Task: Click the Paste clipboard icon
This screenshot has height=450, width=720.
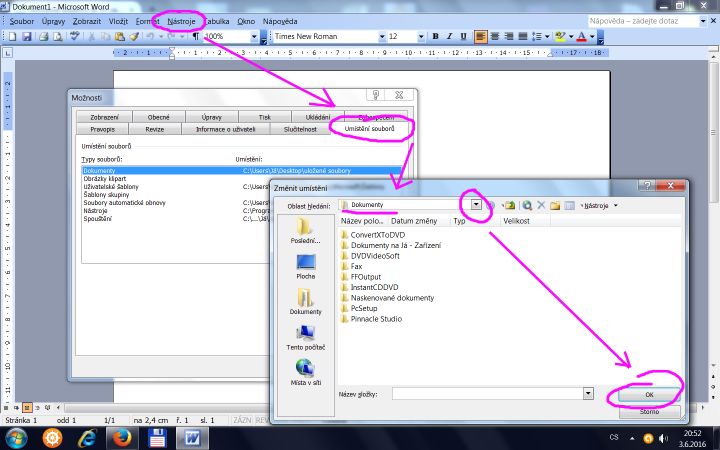Action: pyautogui.click(x=120, y=36)
